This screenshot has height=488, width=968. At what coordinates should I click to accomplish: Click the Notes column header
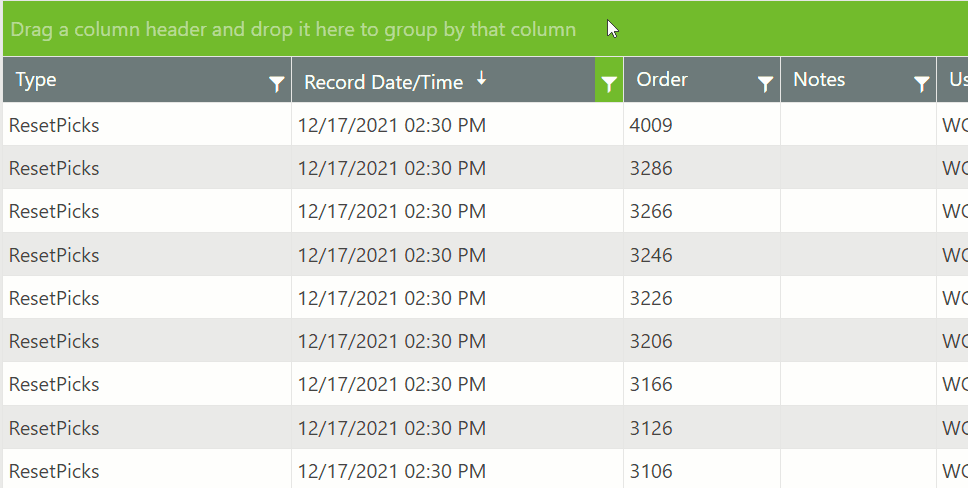(819, 80)
